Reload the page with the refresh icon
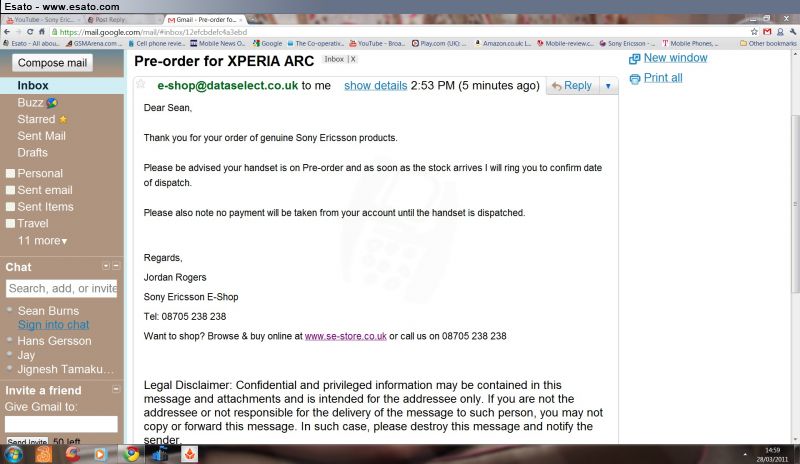 click(30, 32)
